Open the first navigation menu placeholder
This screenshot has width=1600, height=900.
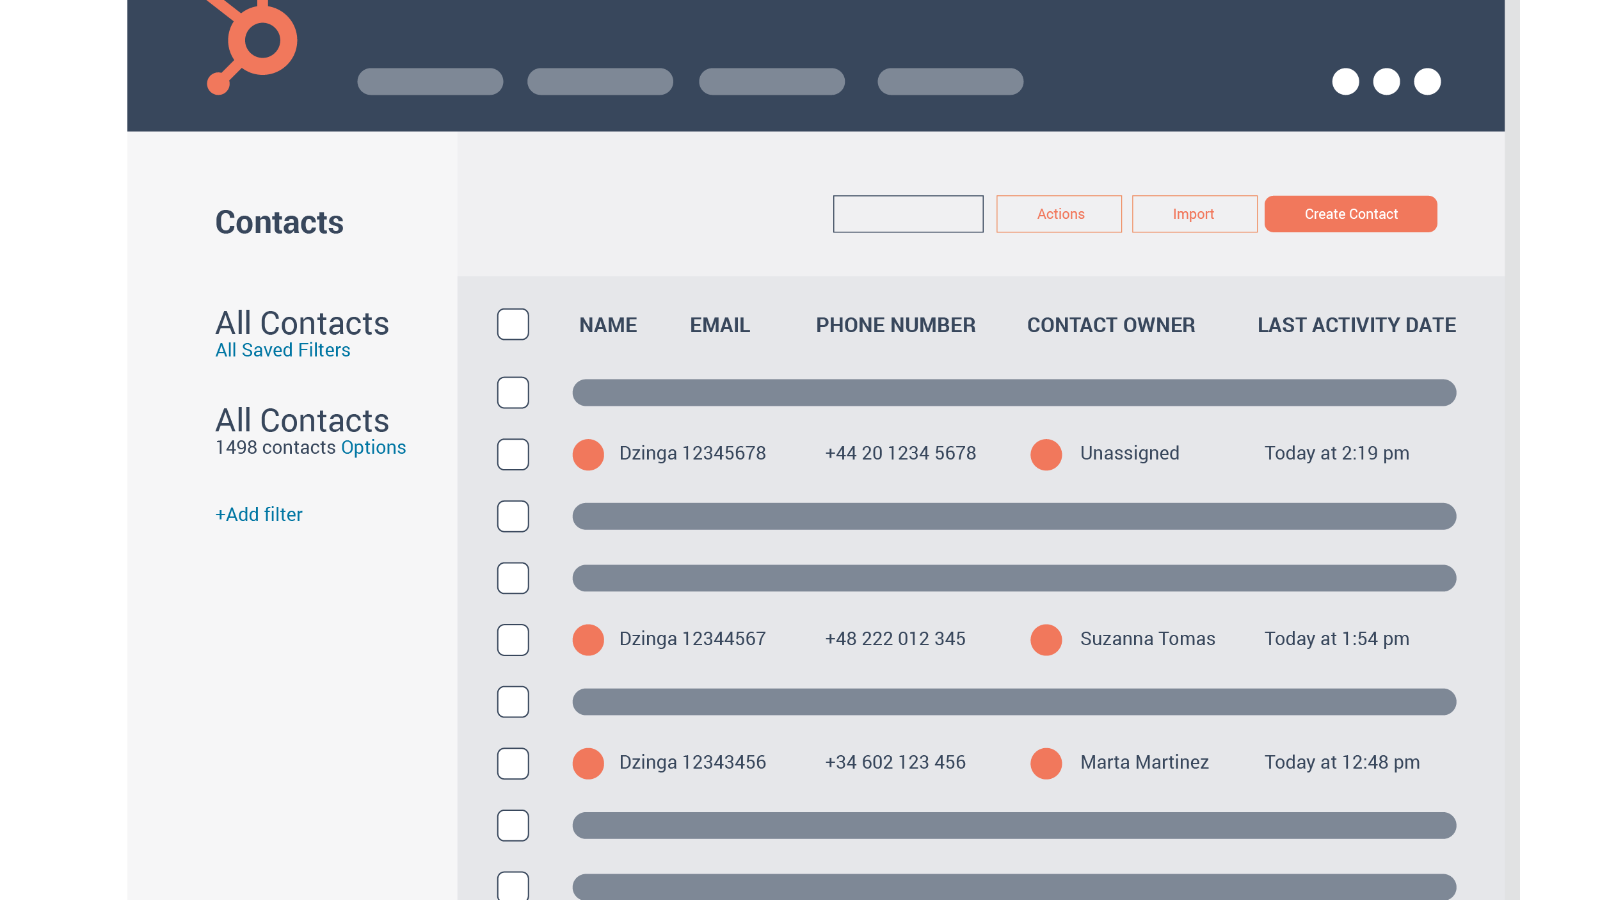(x=430, y=82)
